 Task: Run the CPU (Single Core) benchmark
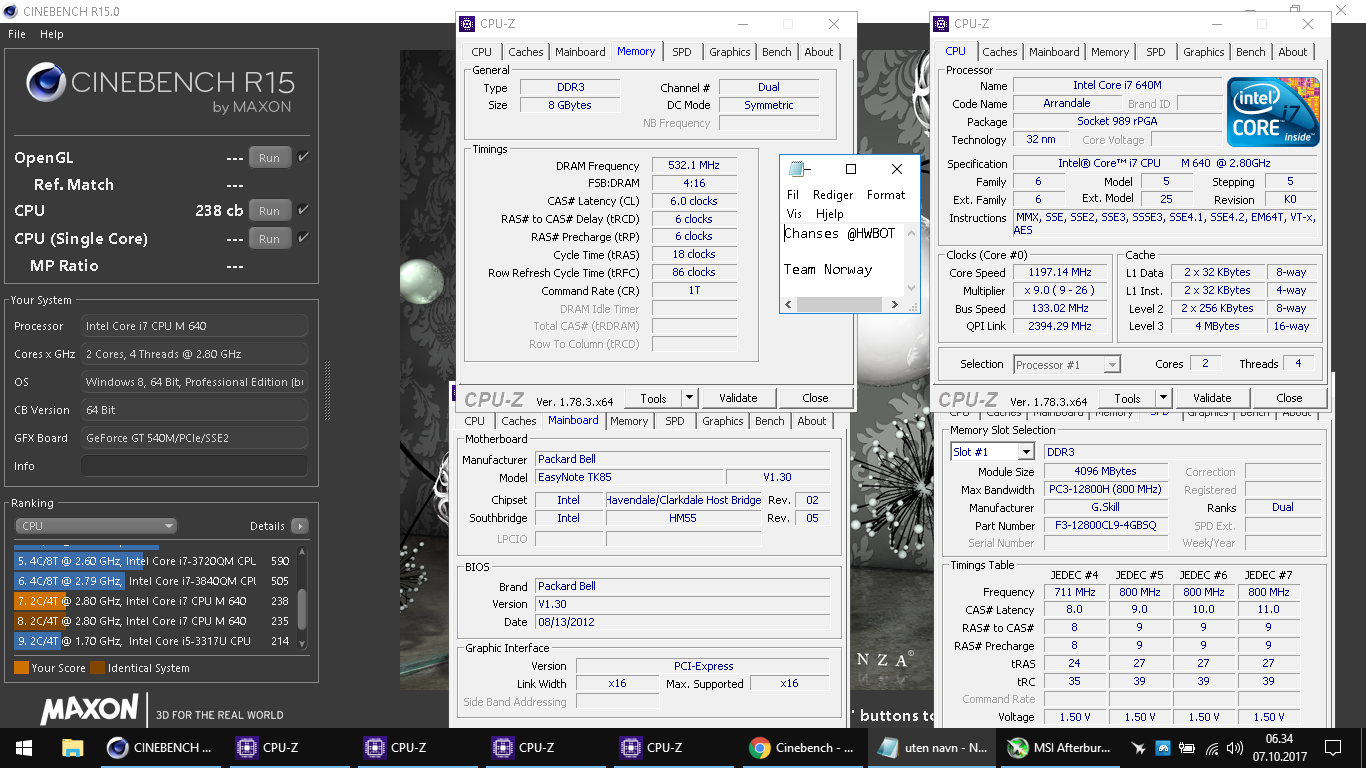click(x=270, y=238)
